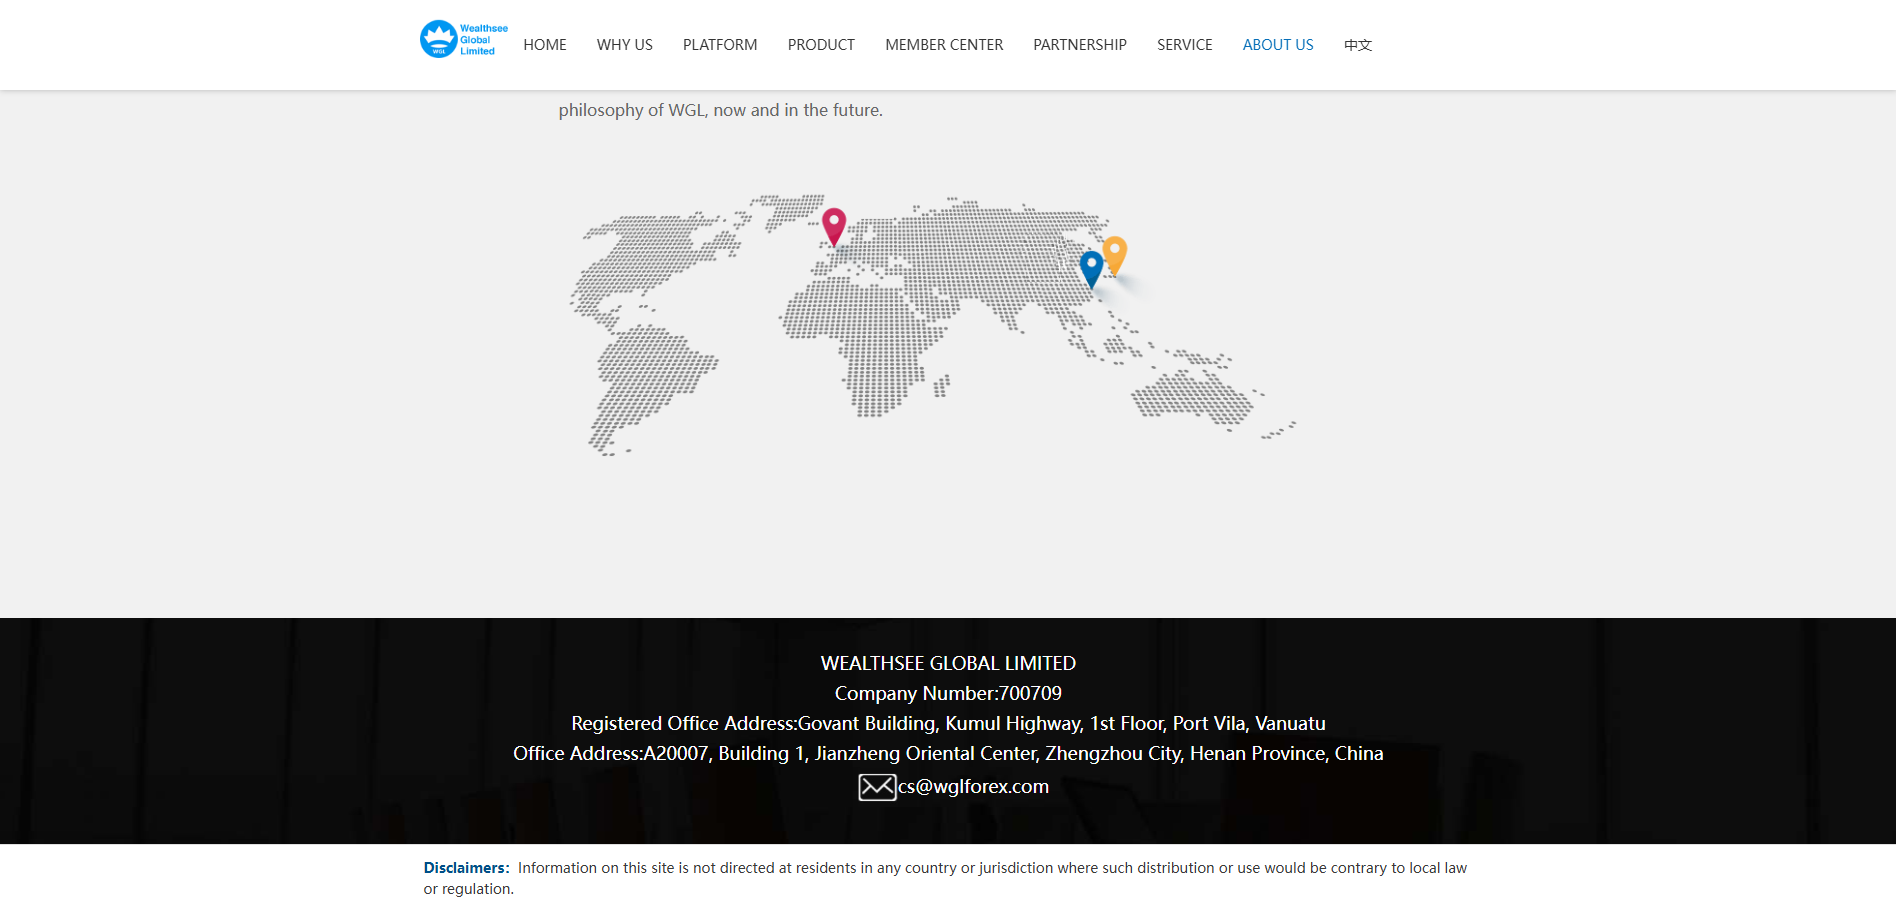The width and height of the screenshot is (1896, 911).
Task: Click the Disclaimers label
Action: coord(466,868)
